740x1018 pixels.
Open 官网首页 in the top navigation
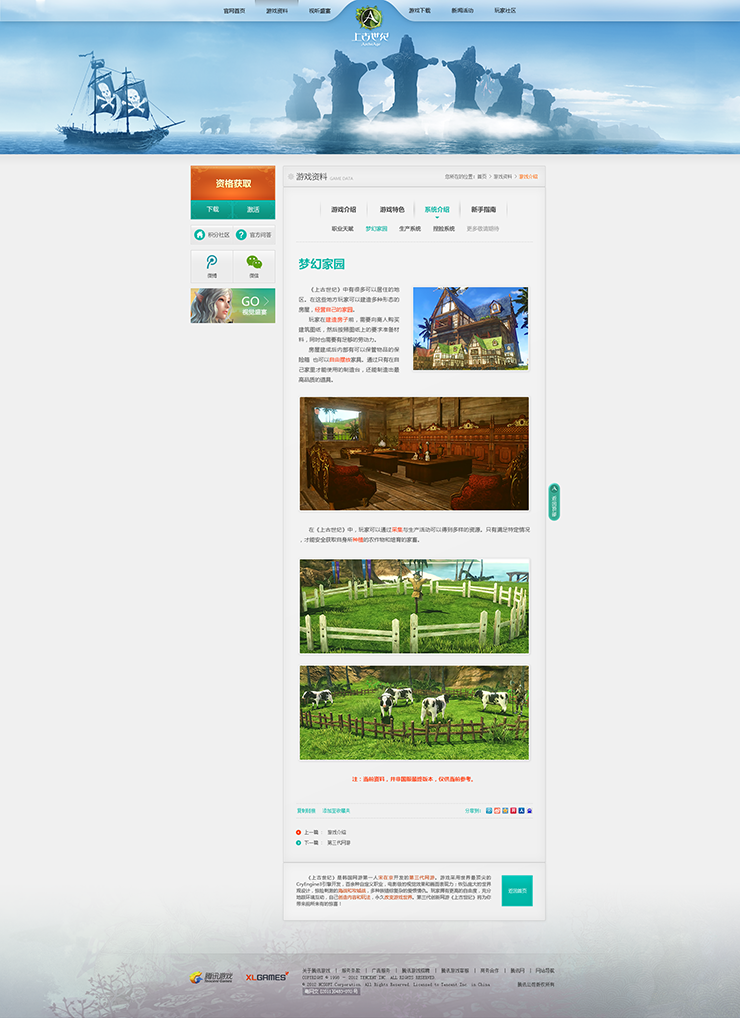tap(234, 11)
